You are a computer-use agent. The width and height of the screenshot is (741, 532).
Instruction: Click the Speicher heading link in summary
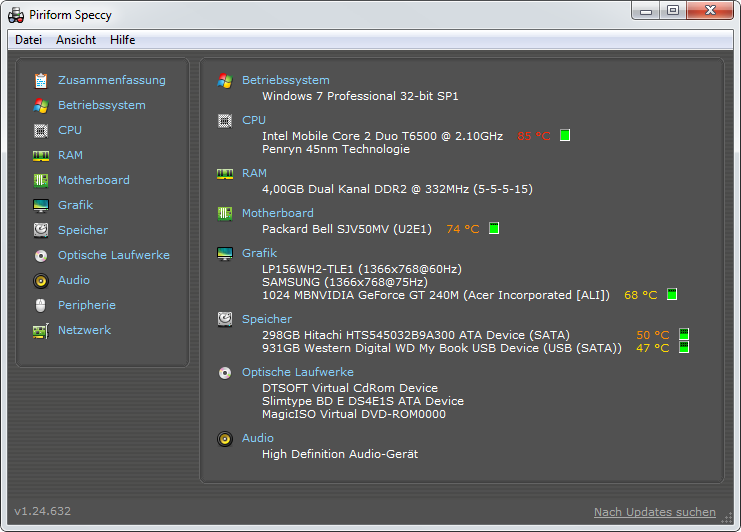click(x=267, y=319)
